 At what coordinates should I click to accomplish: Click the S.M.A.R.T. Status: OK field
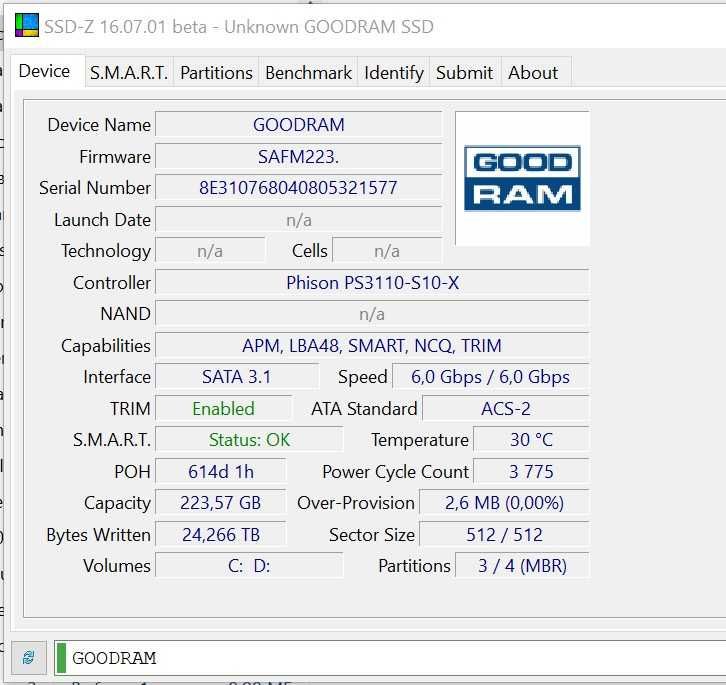click(249, 440)
